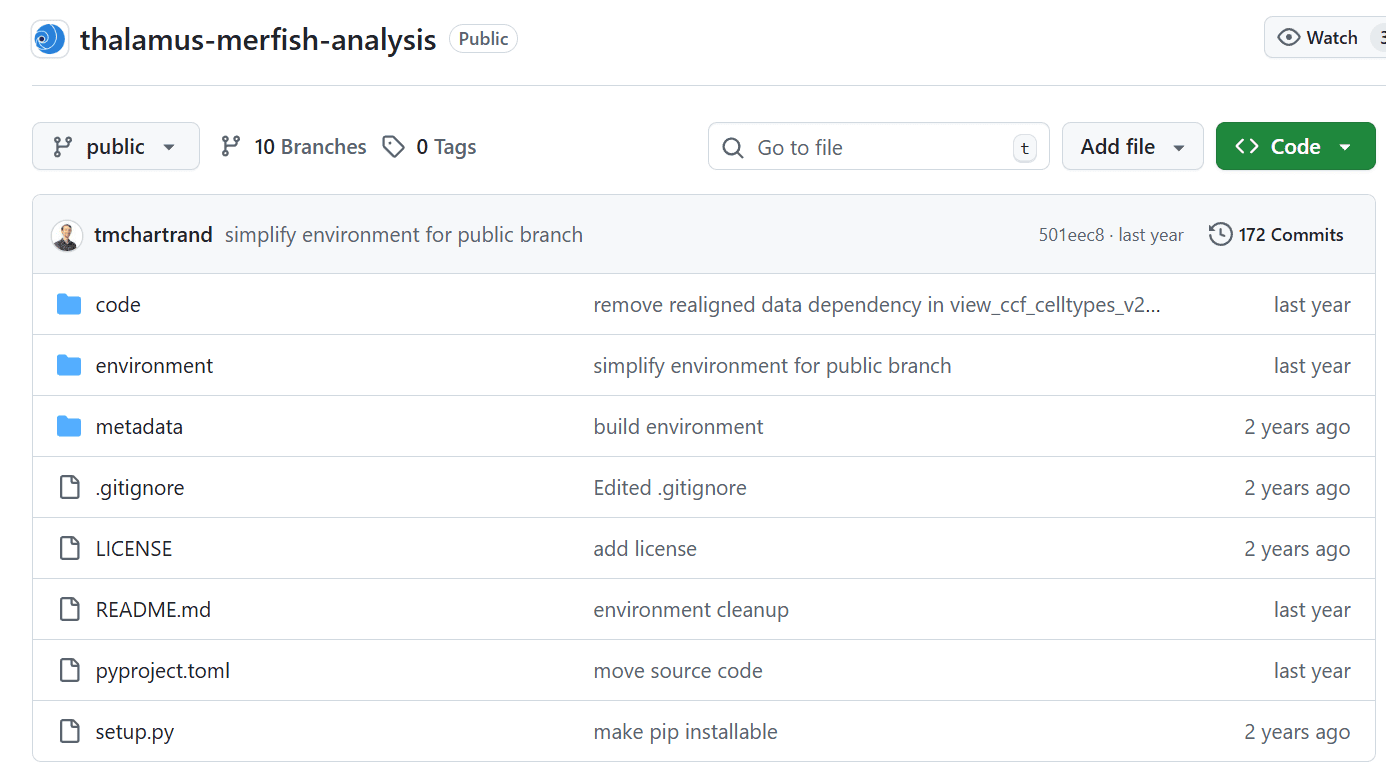The width and height of the screenshot is (1386, 784).
Task: Click the code folder icon
Action: 69,305
